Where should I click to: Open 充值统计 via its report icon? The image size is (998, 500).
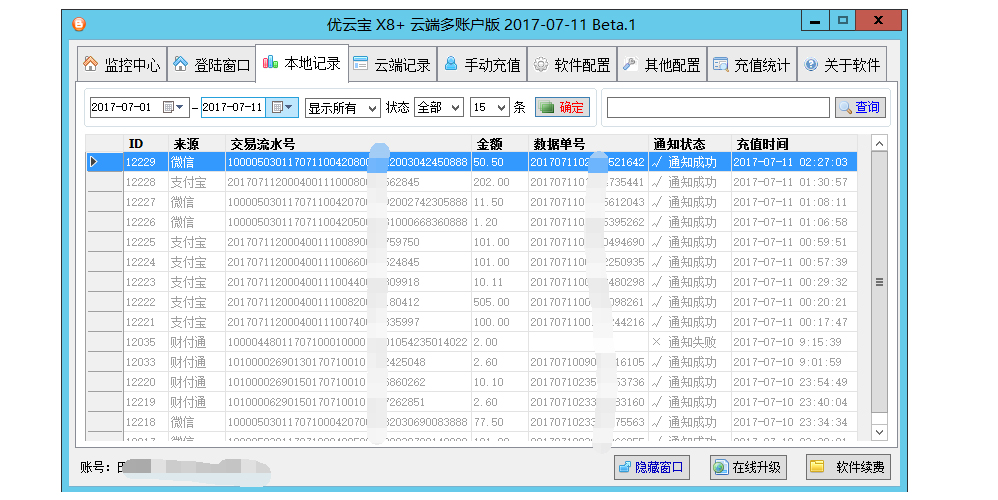[x=720, y=65]
